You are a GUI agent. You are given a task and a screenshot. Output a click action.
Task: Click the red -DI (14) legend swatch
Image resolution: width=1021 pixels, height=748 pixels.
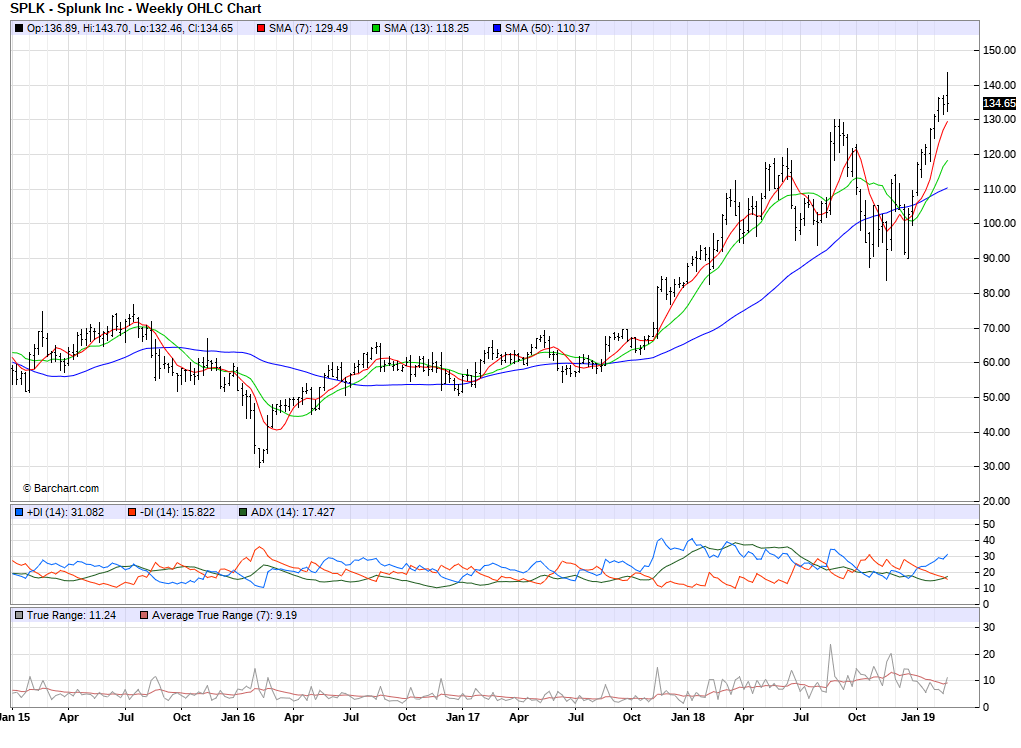point(132,512)
